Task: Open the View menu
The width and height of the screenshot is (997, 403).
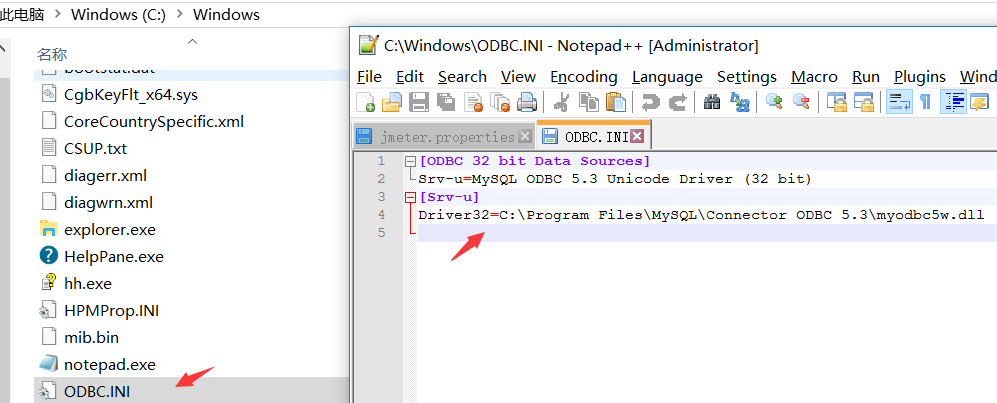Action: click(x=518, y=77)
